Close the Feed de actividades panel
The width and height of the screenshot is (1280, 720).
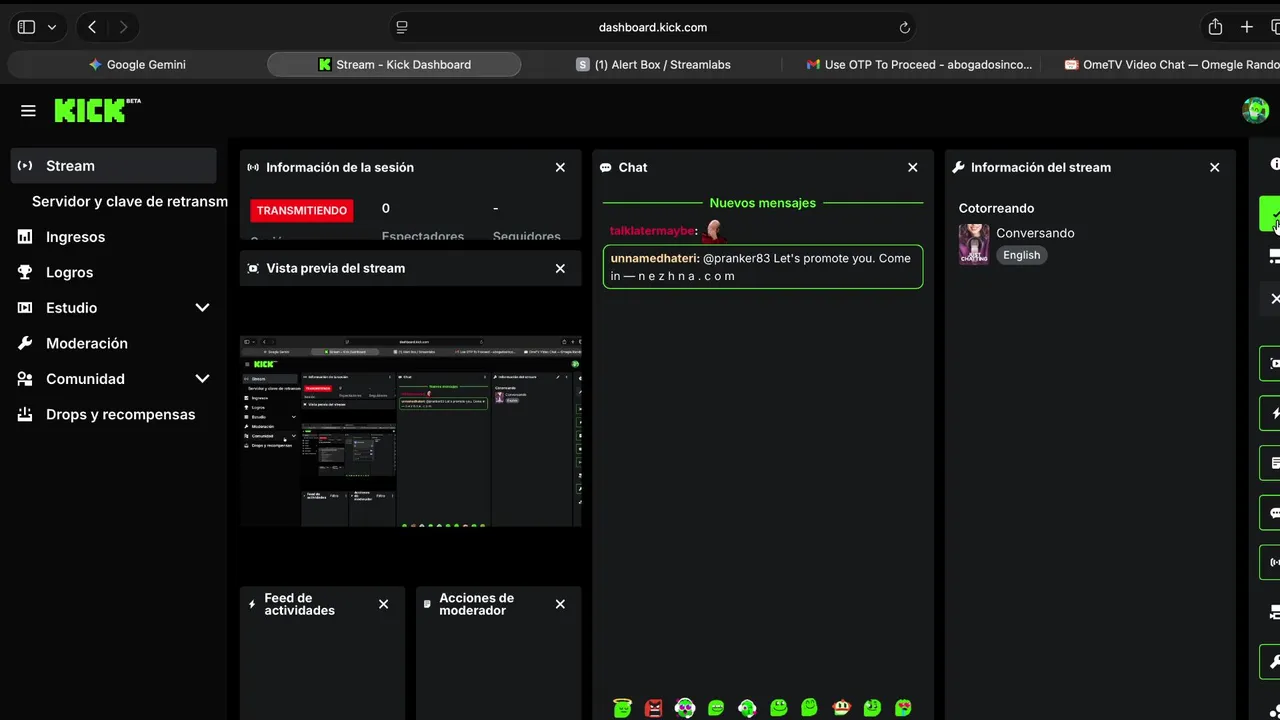pyautogui.click(x=383, y=604)
